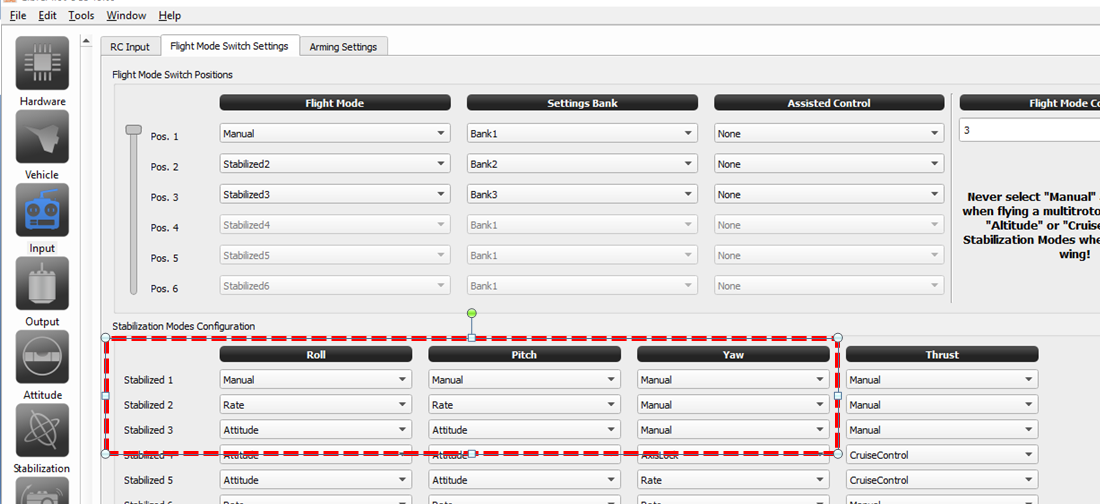Click the Input controller icon
Viewport: 1100px width, 504px height.
pyautogui.click(x=42, y=210)
